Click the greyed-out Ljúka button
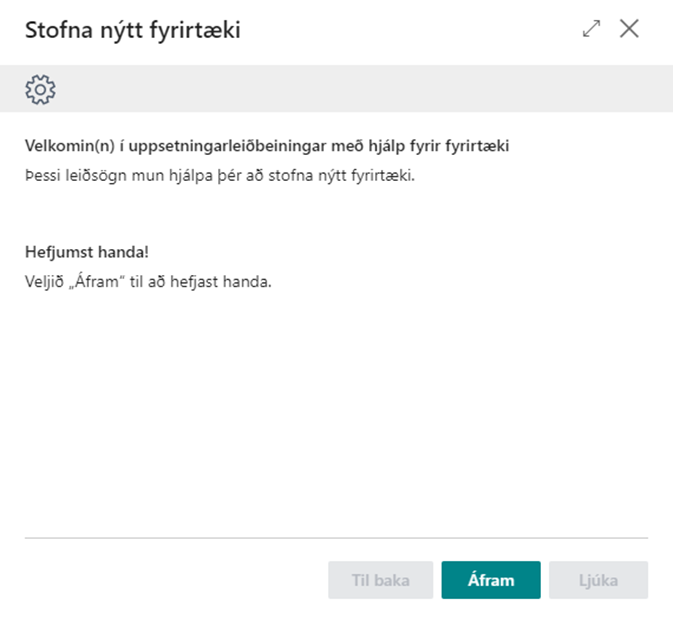The height and width of the screenshot is (619, 673). pos(598,580)
